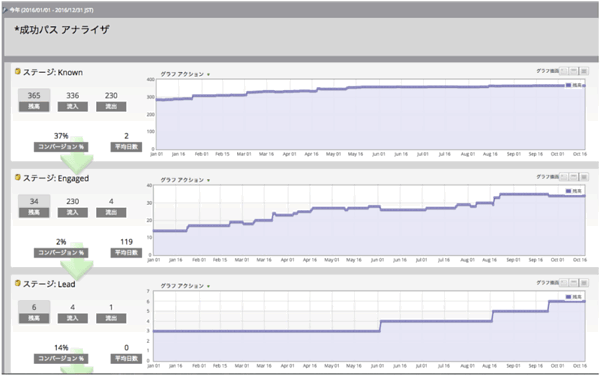Click the 119 average days value in Engaged

pos(127,242)
